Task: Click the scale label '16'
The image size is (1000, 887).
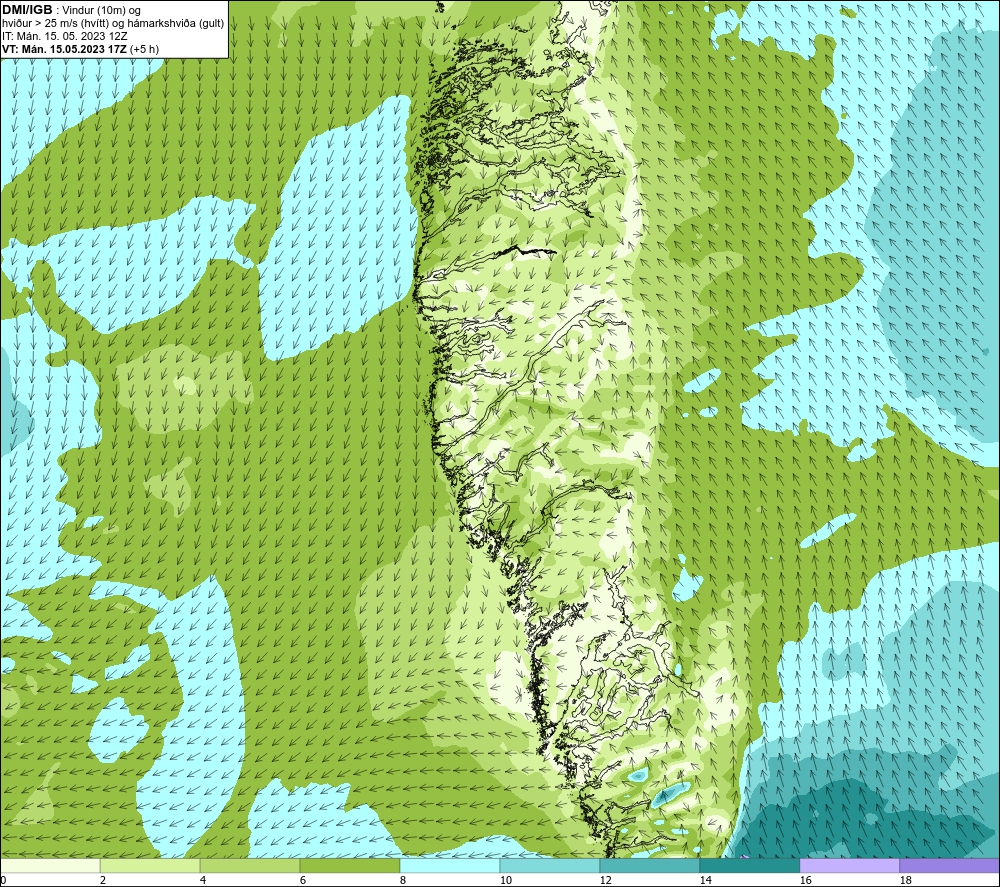Action: (805, 880)
